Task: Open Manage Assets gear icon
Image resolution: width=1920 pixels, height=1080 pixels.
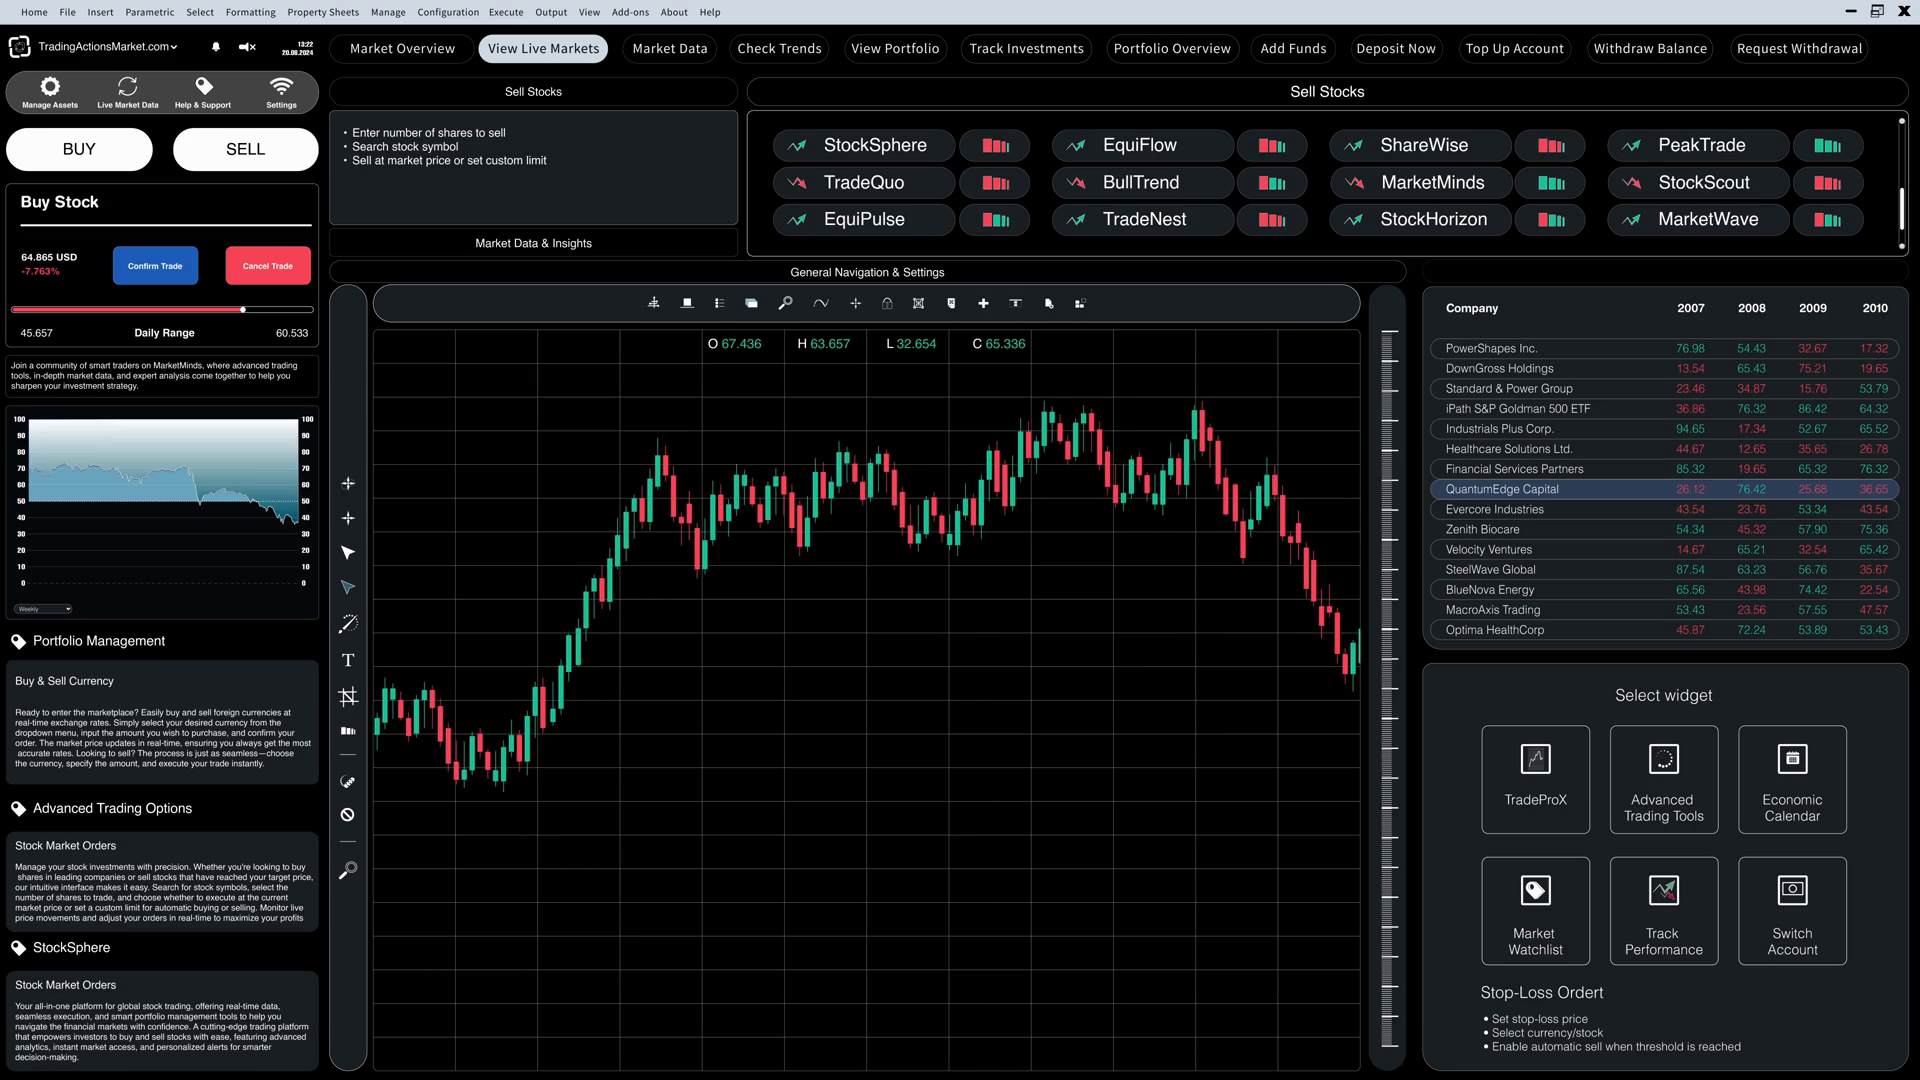Action: tap(50, 87)
